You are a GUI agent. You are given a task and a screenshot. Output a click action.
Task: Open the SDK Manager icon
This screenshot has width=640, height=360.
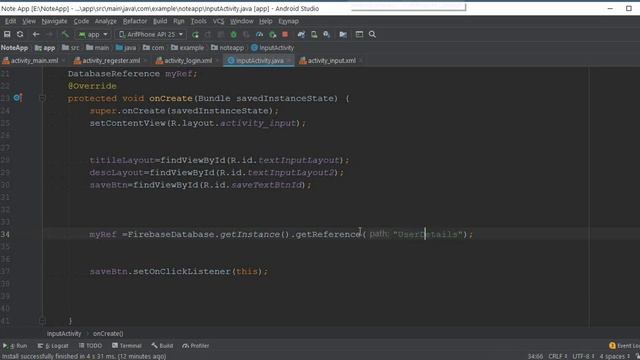click(327, 34)
